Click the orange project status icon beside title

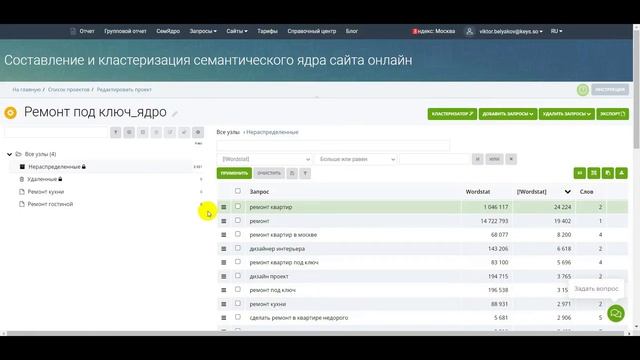(x=10, y=112)
